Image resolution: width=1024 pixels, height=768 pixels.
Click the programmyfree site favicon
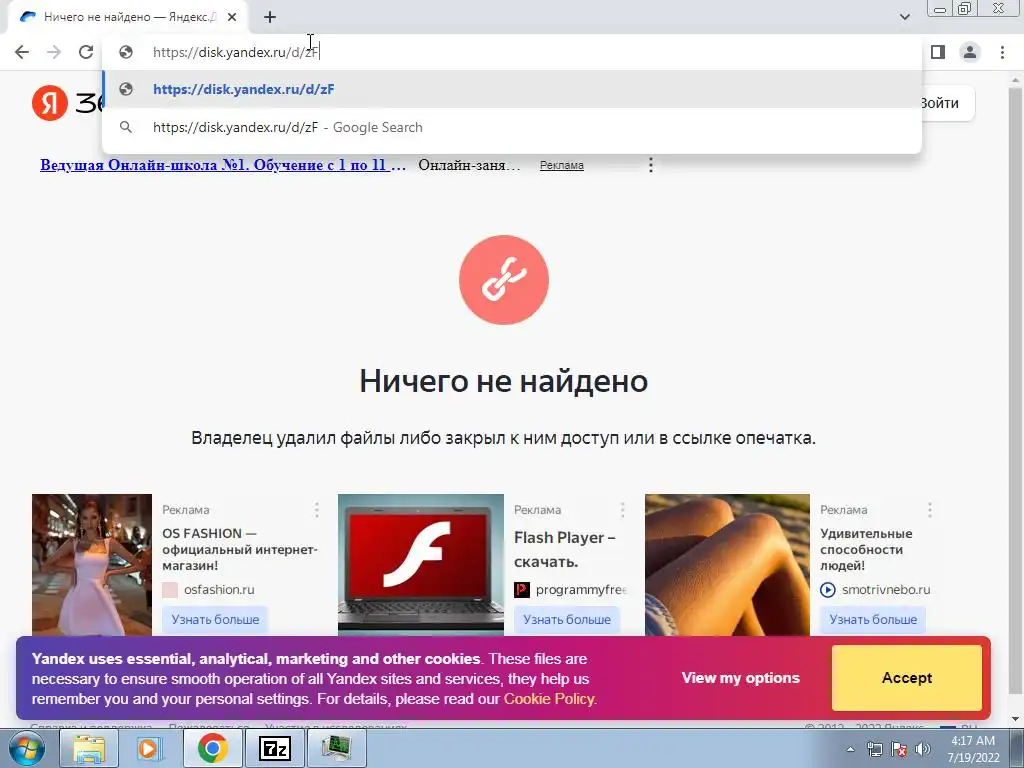522,590
